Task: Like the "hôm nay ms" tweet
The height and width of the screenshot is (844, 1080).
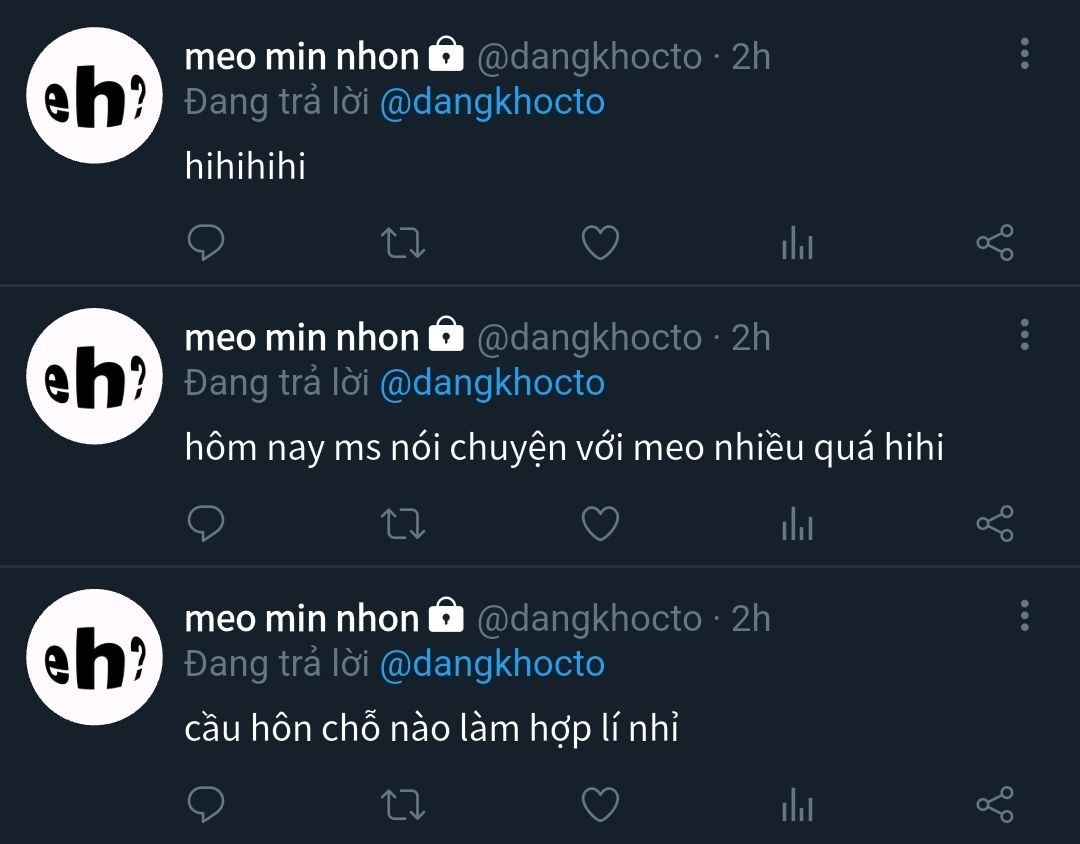Action: (600, 524)
